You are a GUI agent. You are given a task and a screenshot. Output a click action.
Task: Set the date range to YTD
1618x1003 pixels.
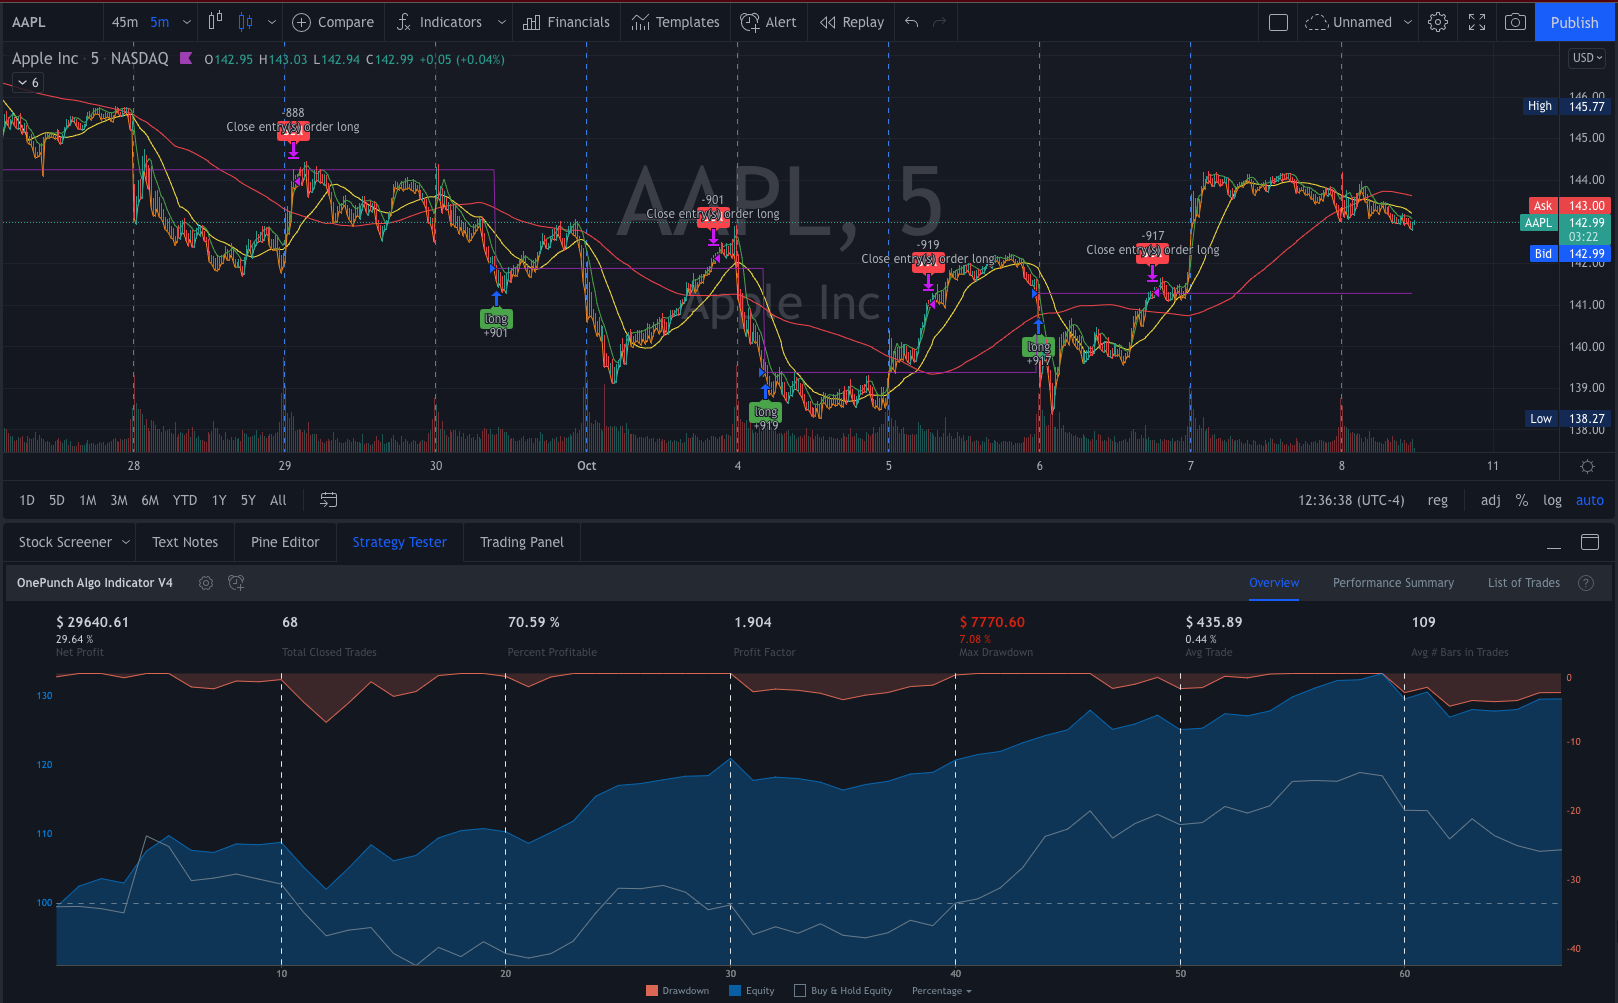[x=185, y=500]
